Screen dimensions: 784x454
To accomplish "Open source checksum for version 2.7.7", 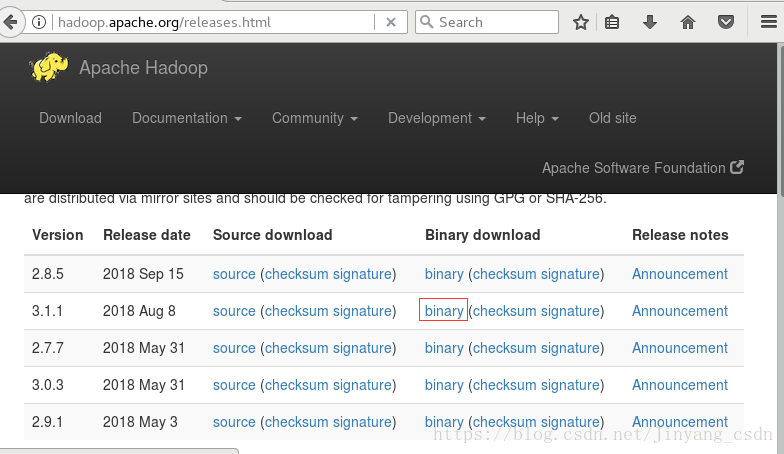I will click(x=296, y=348).
